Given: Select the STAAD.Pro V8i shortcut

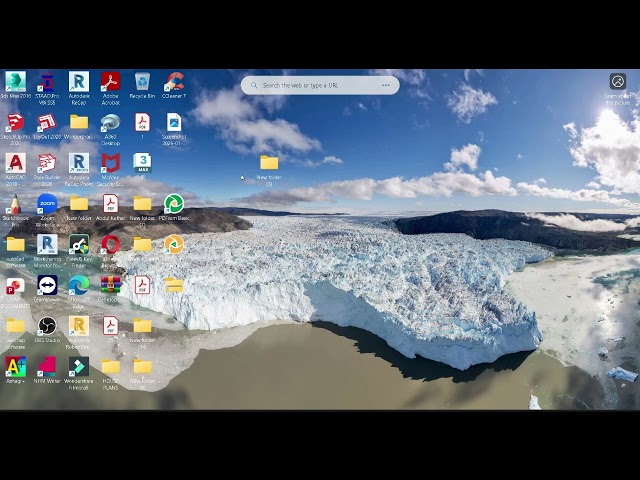Looking at the screenshot, I should [47, 82].
